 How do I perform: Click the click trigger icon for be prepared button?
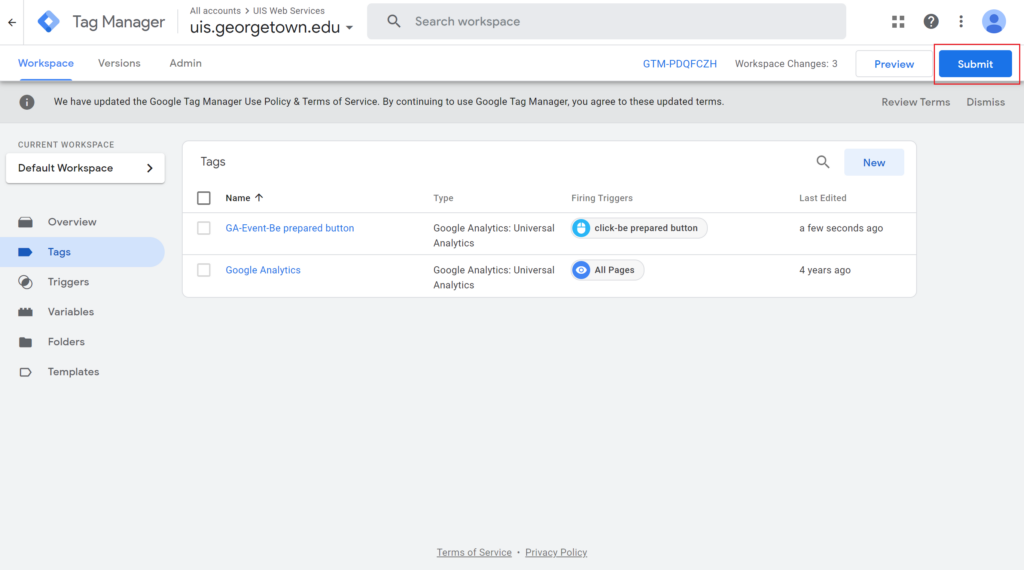pyautogui.click(x=581, y=228)
